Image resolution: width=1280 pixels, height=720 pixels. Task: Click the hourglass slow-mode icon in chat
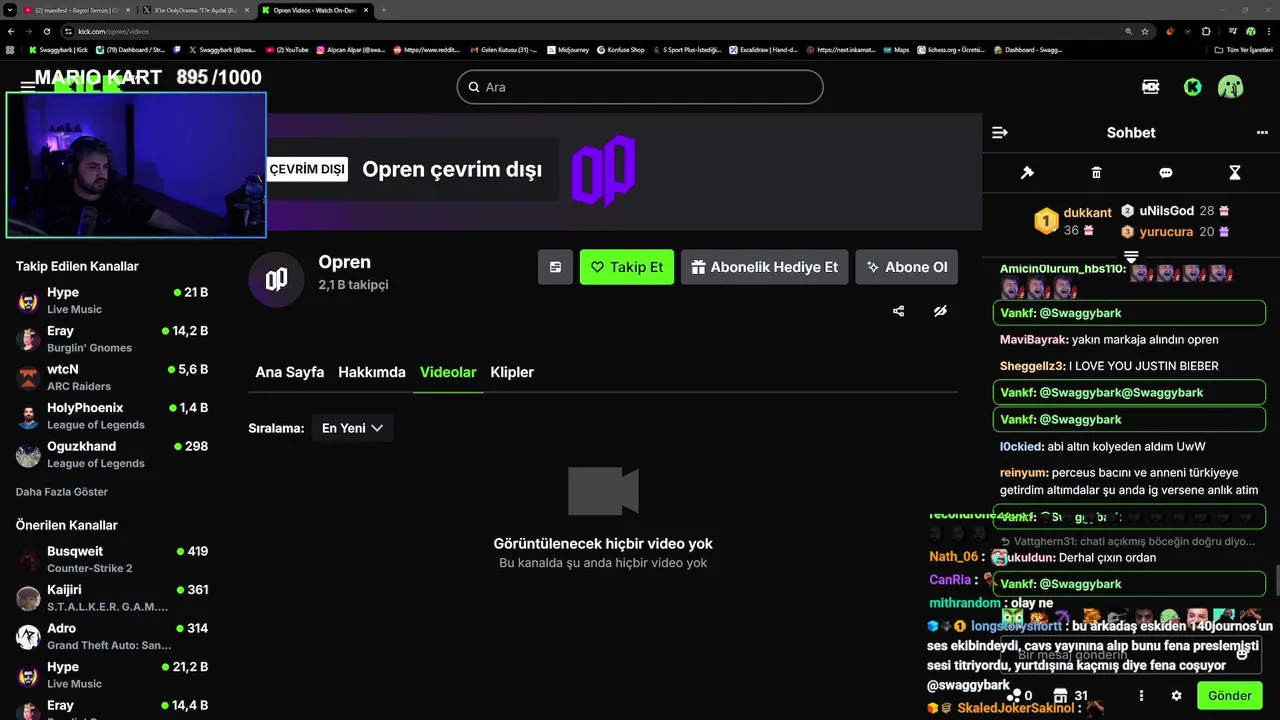(x=1235, y=173)
